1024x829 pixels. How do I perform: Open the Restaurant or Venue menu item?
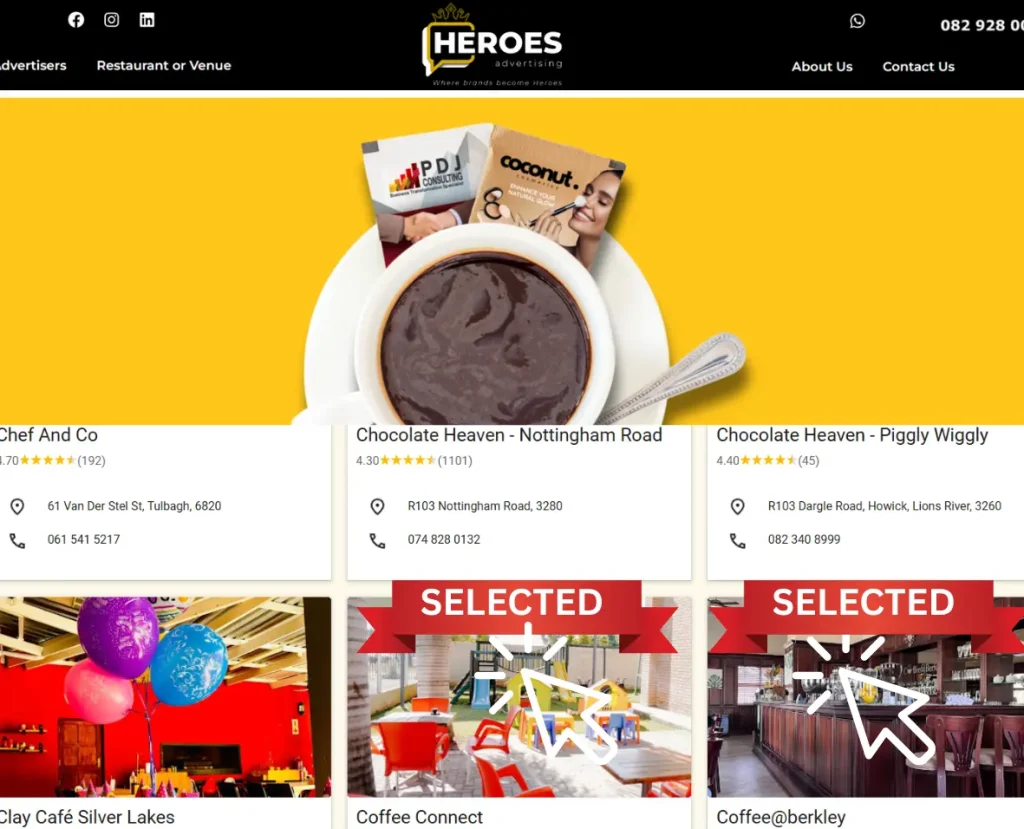[x=164, y=65]
